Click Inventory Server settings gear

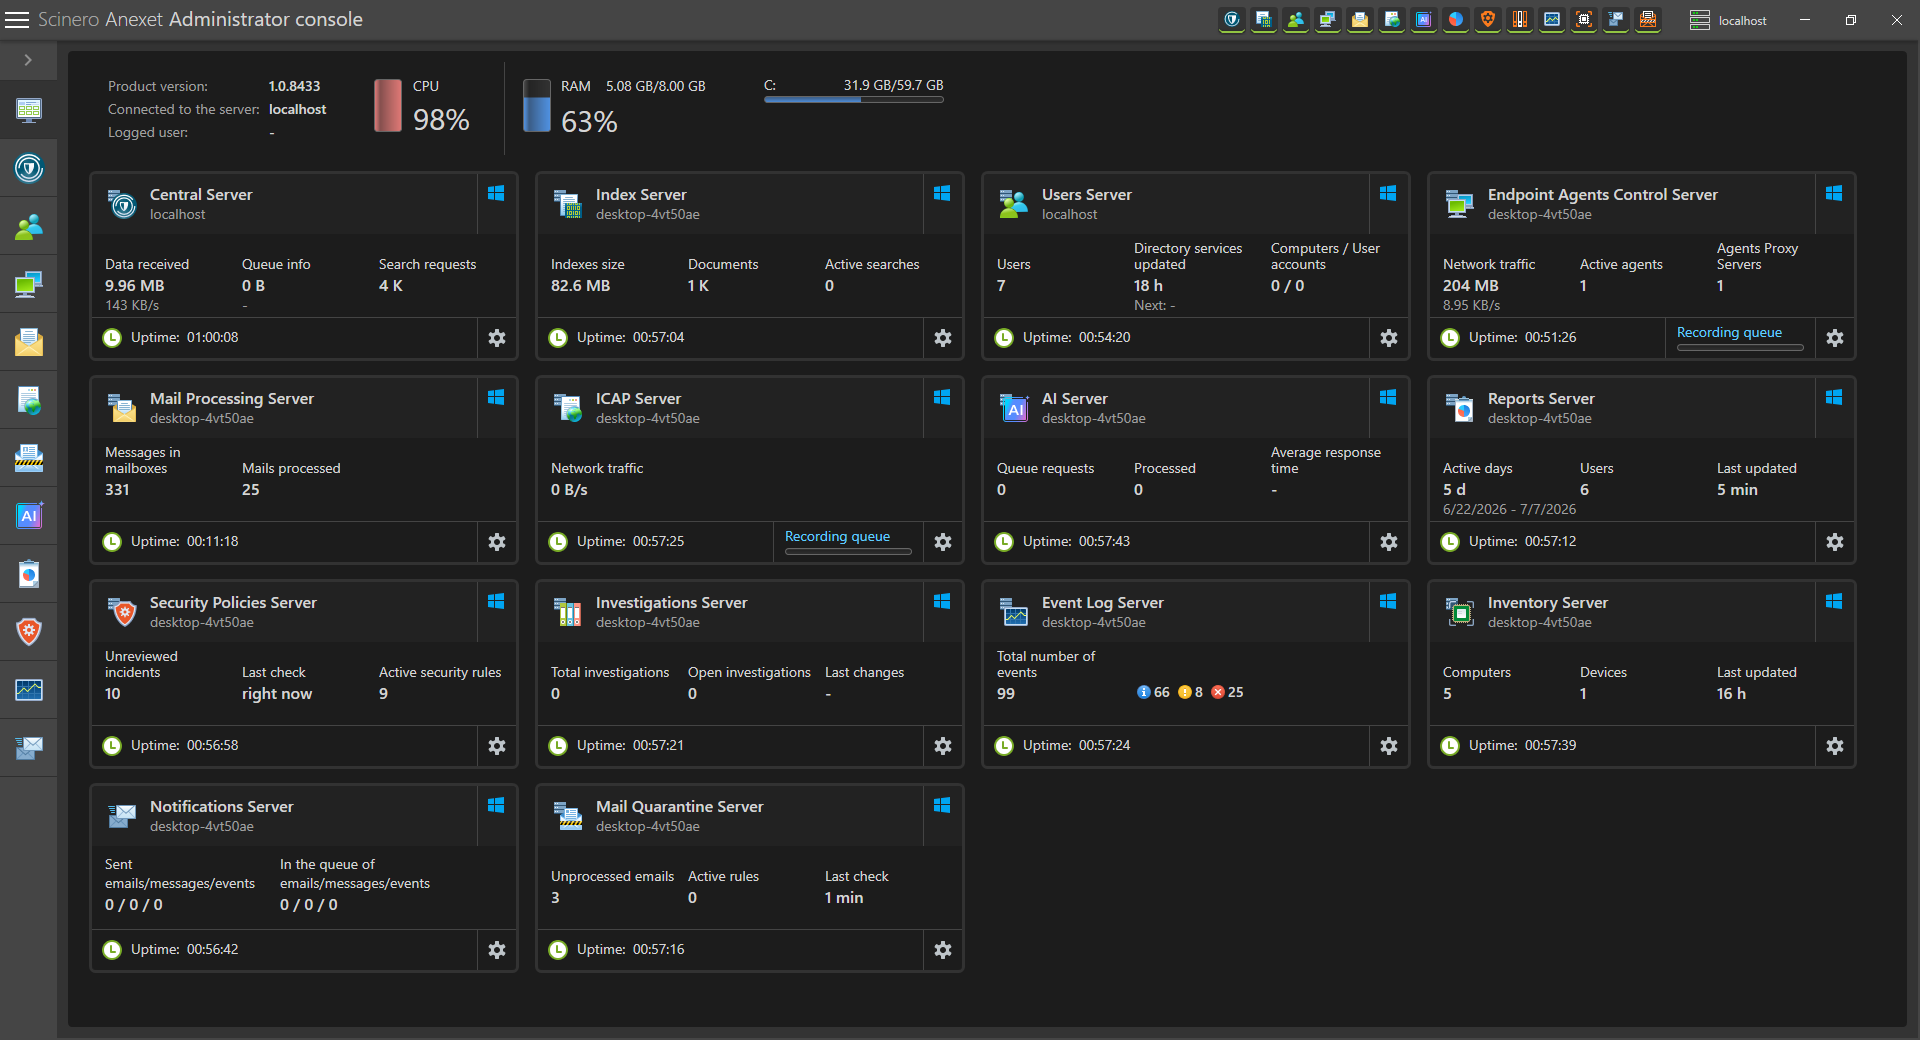click(1835, 746)
